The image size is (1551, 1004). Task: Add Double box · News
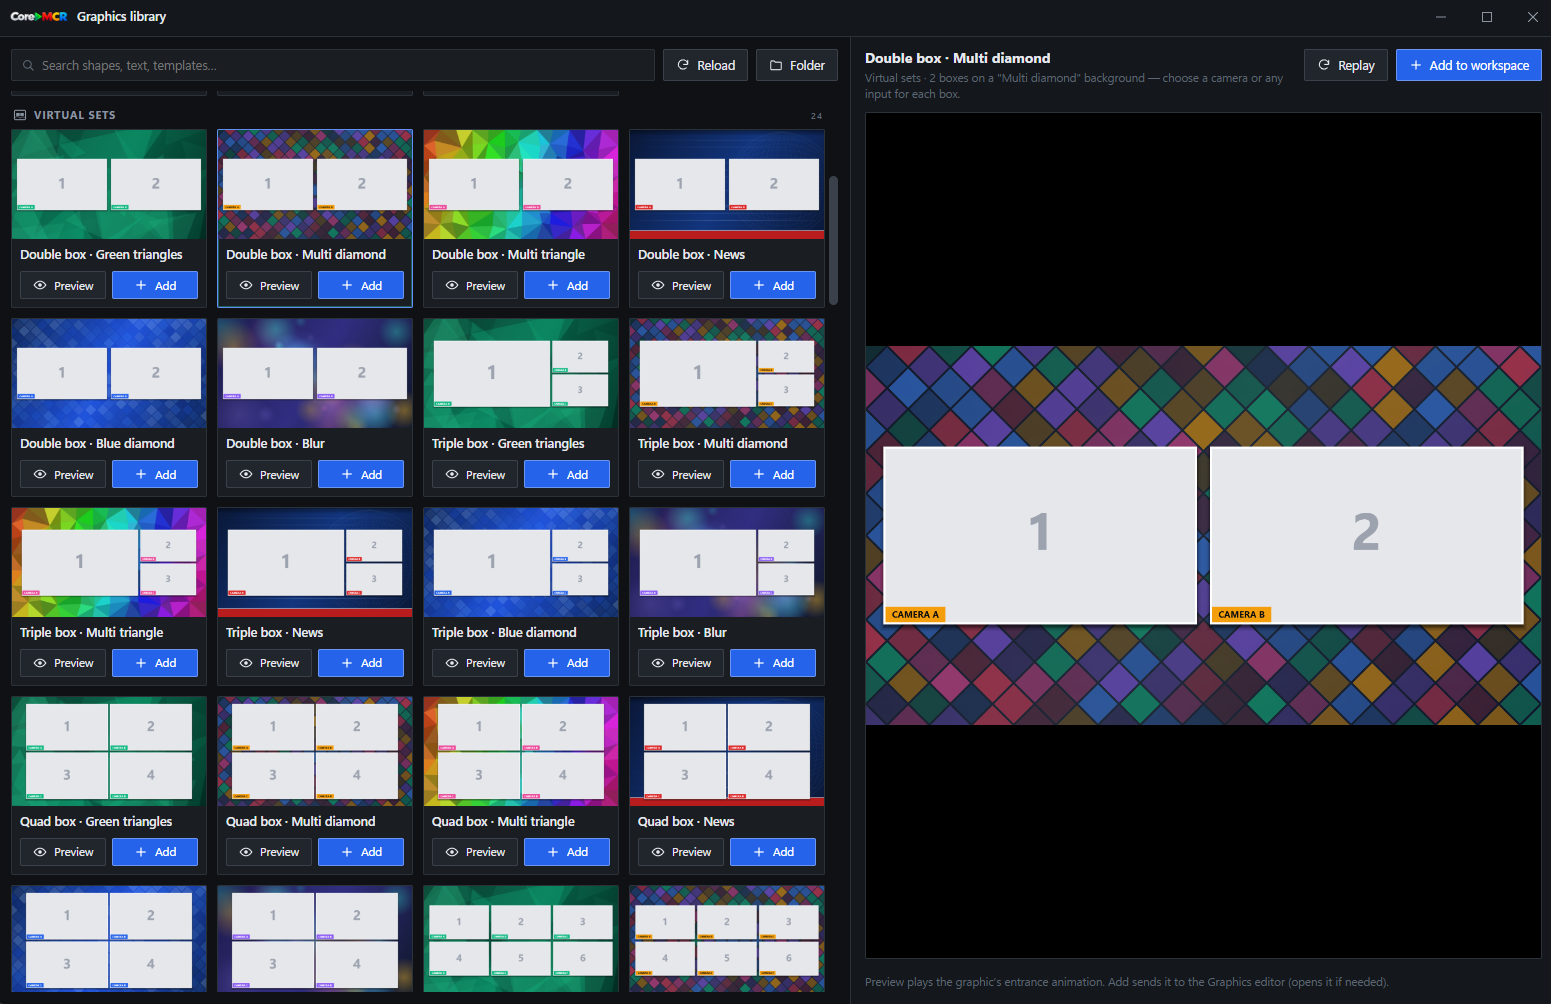pyautogui.click(x=773, y=286)
